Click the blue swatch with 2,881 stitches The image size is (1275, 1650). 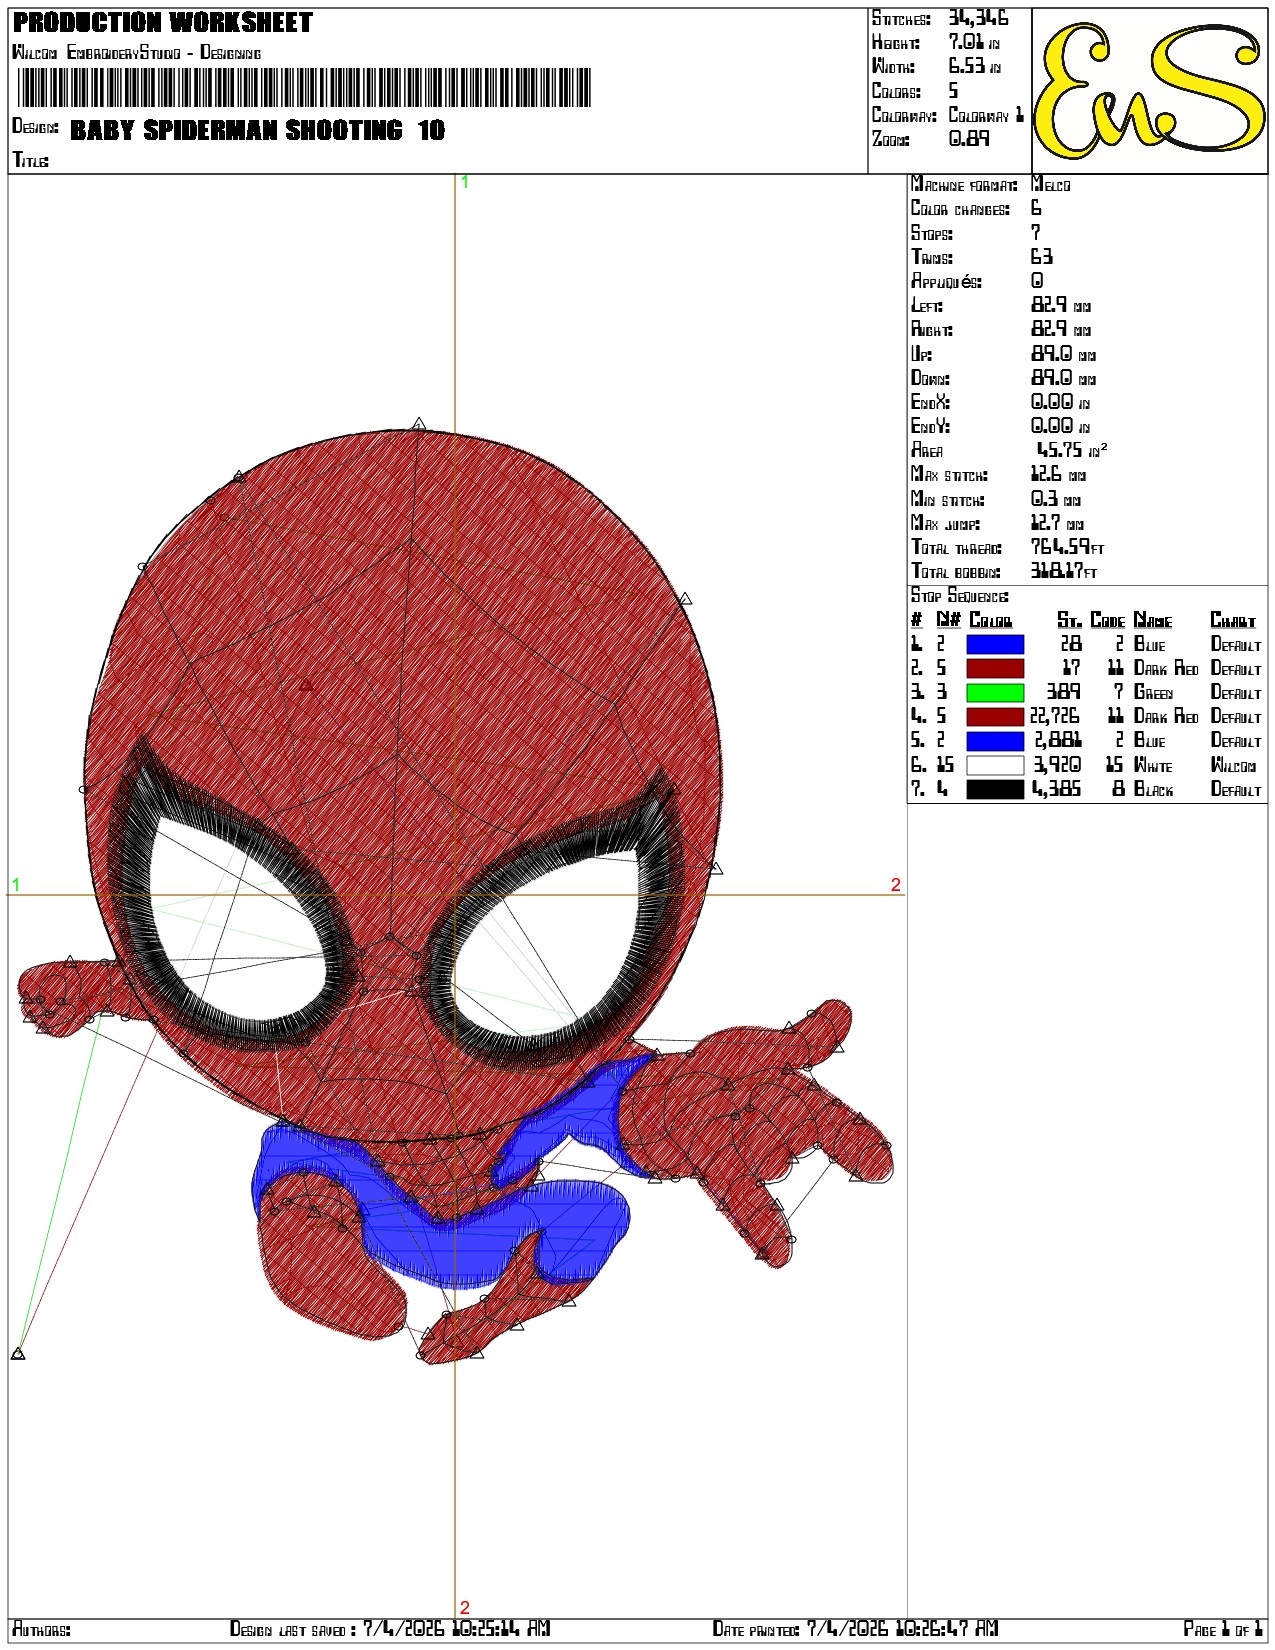995,741
